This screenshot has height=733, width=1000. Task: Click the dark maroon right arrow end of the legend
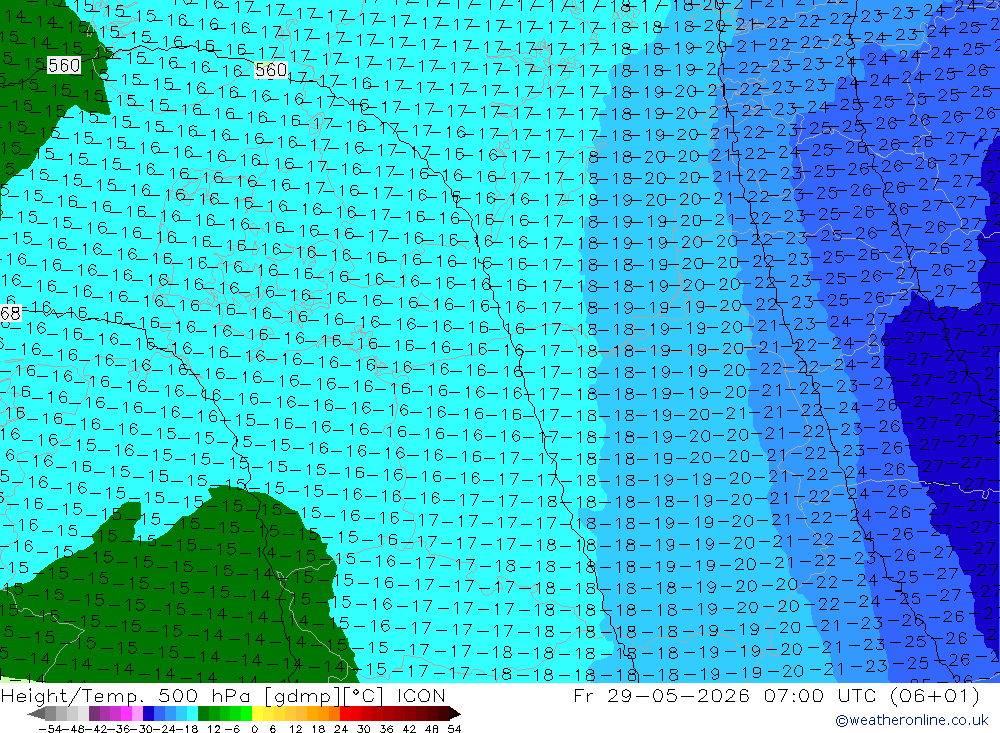[x=455, y=714]
